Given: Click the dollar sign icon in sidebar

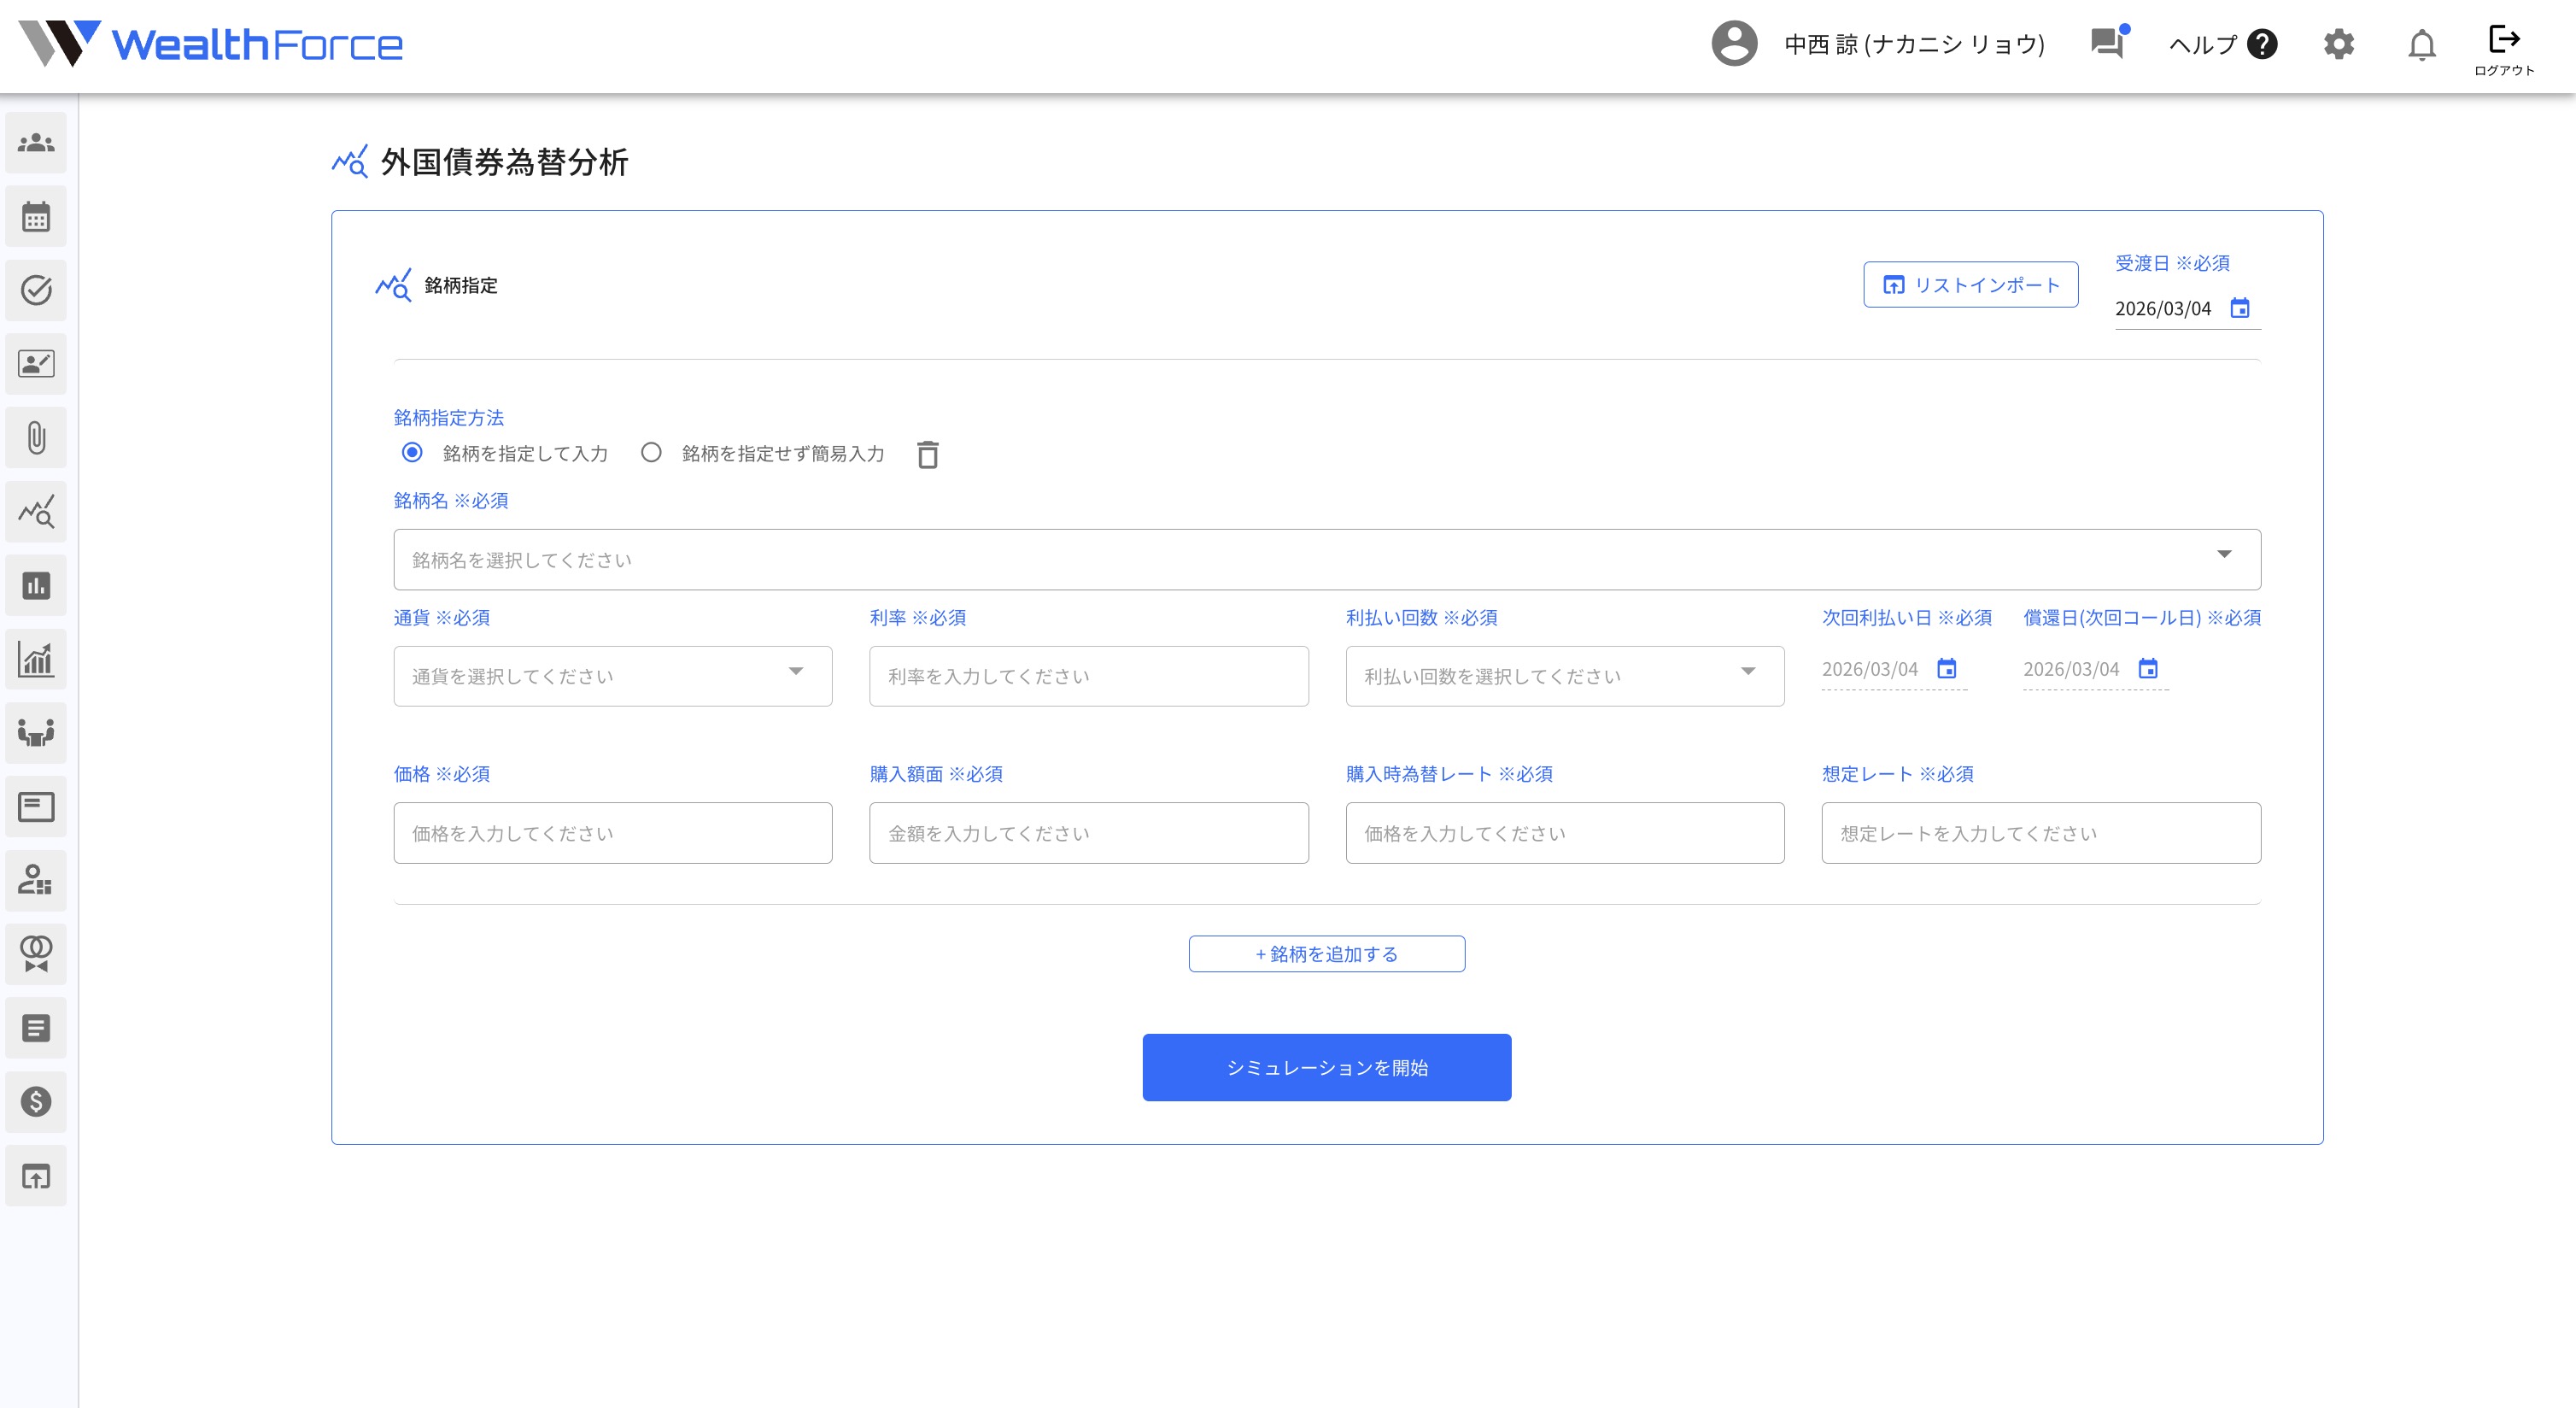Looking at the screenshot, I should [x=36, y=1102].
